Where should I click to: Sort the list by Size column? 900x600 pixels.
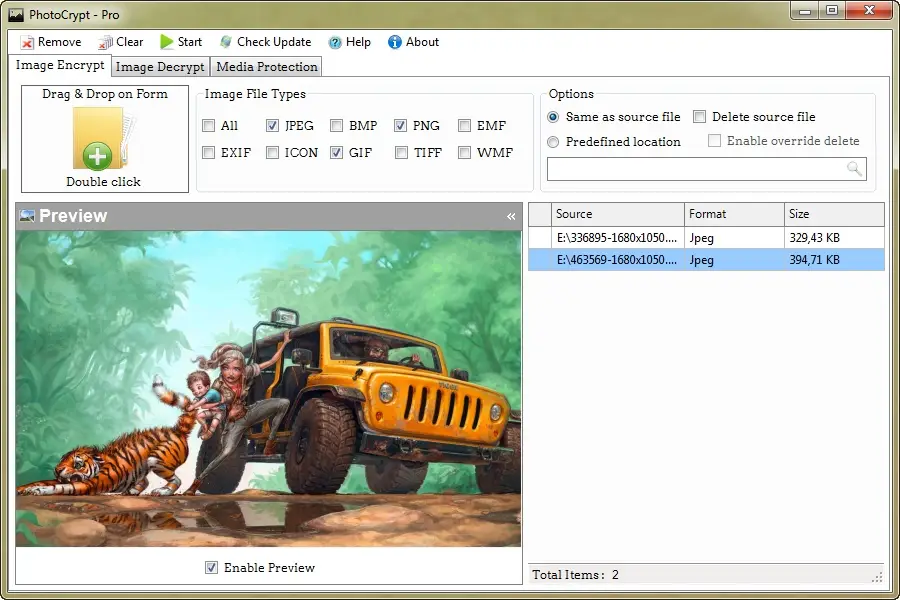834,214
